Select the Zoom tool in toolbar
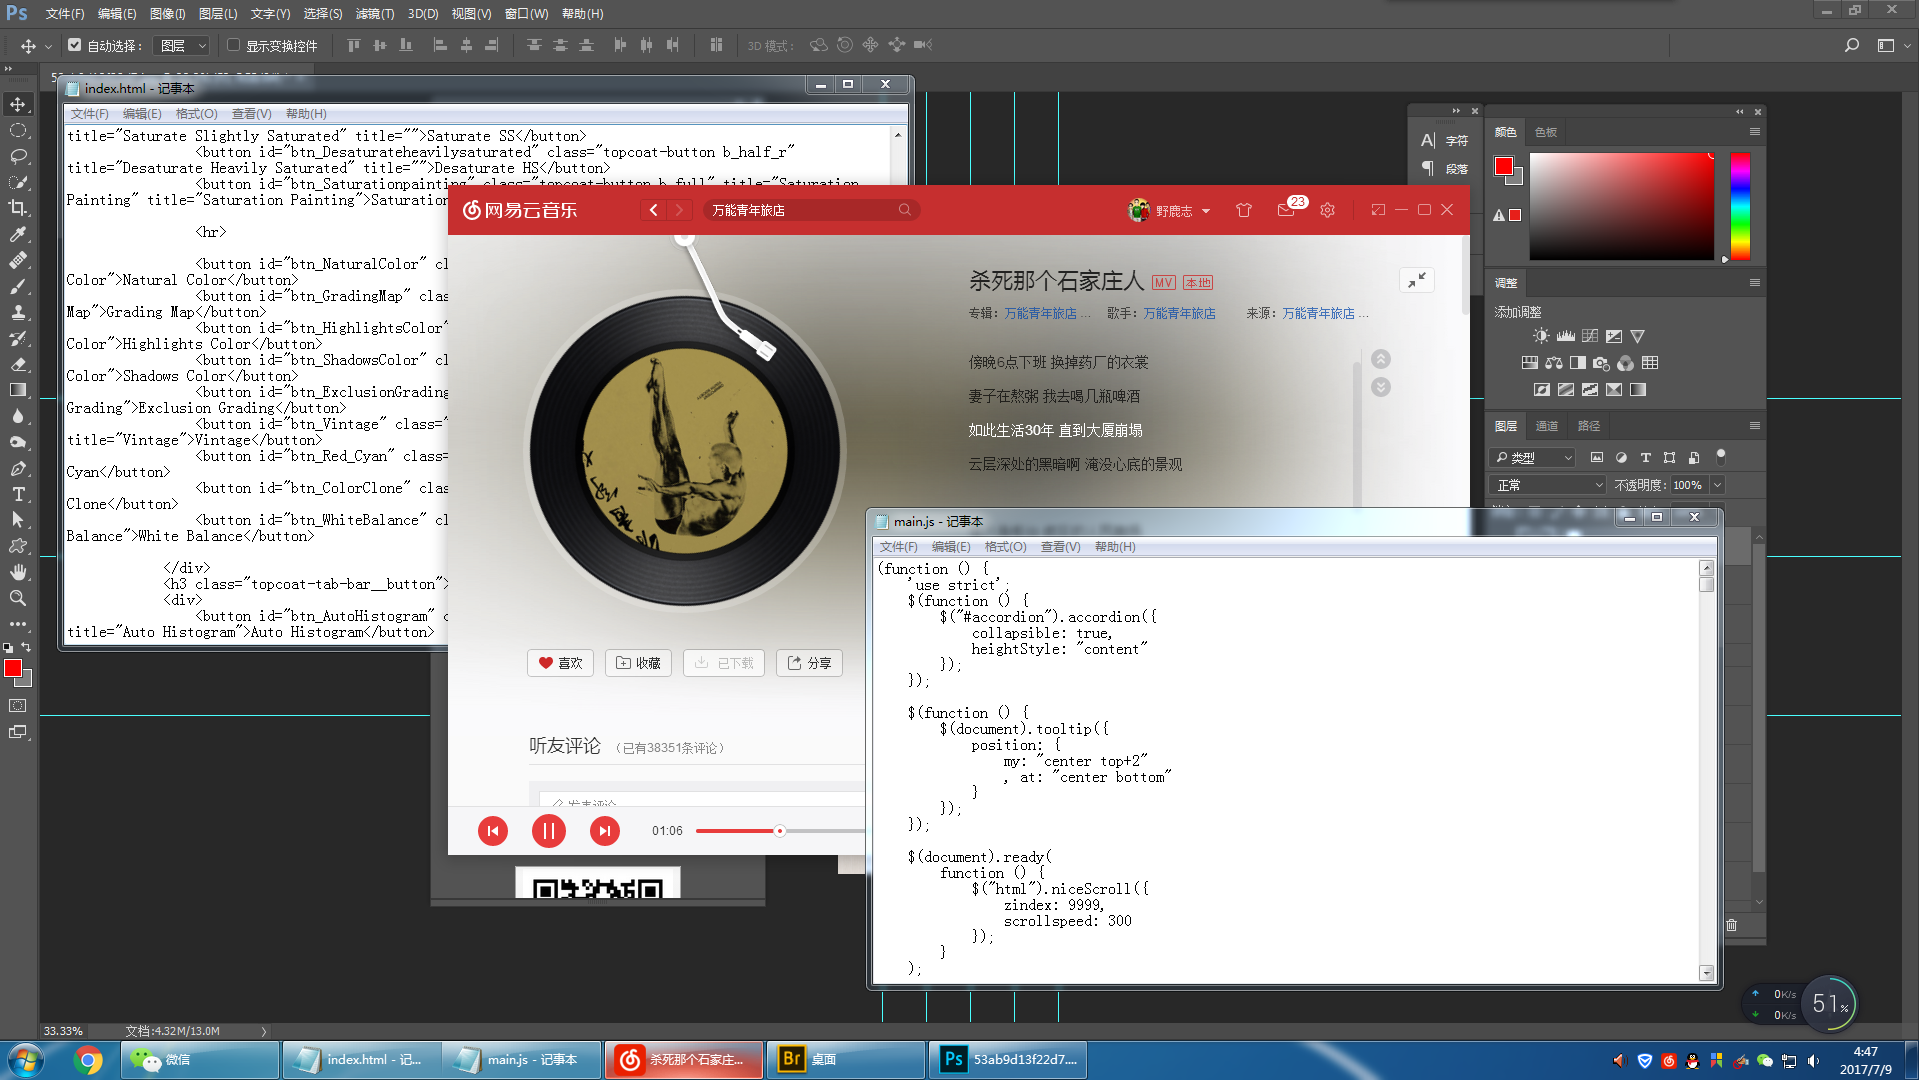The image size is (1919, 1080). (18, 598)
